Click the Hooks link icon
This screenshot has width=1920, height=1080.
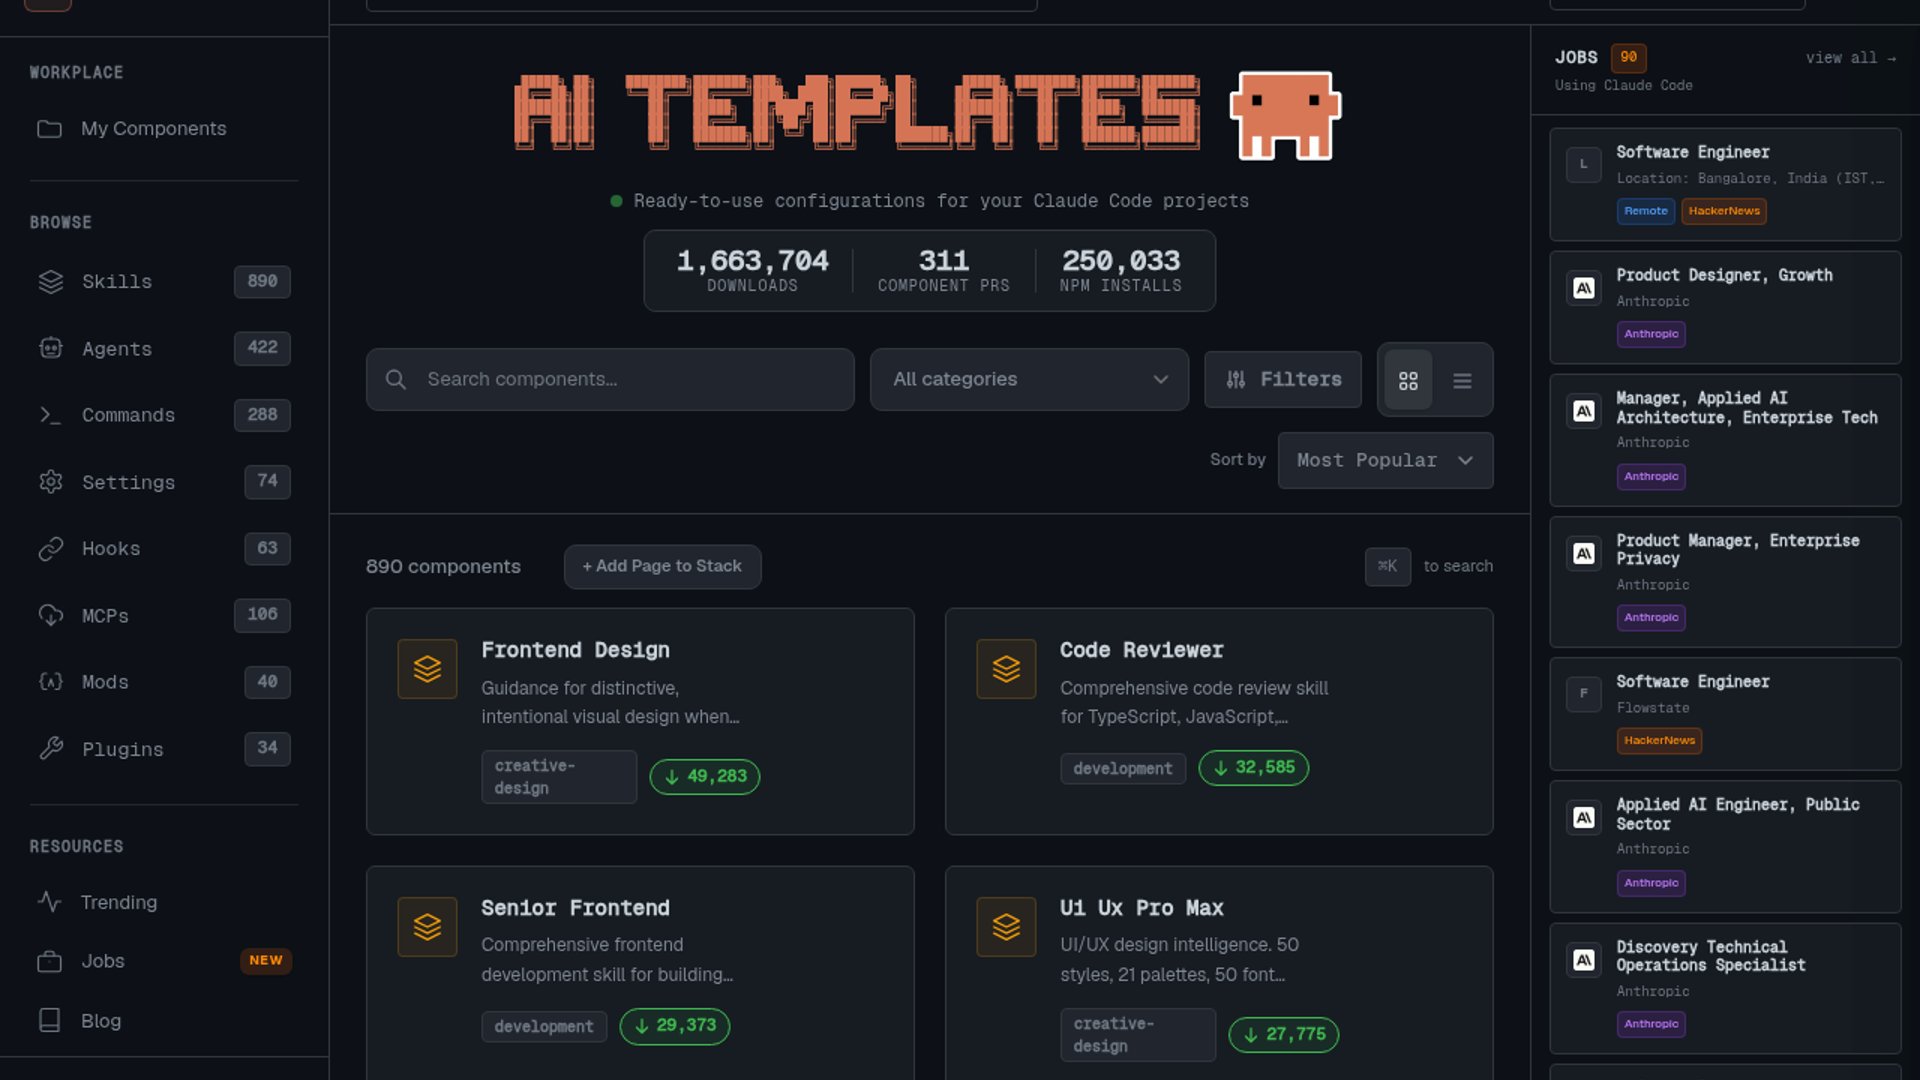[x=51, y=549]
